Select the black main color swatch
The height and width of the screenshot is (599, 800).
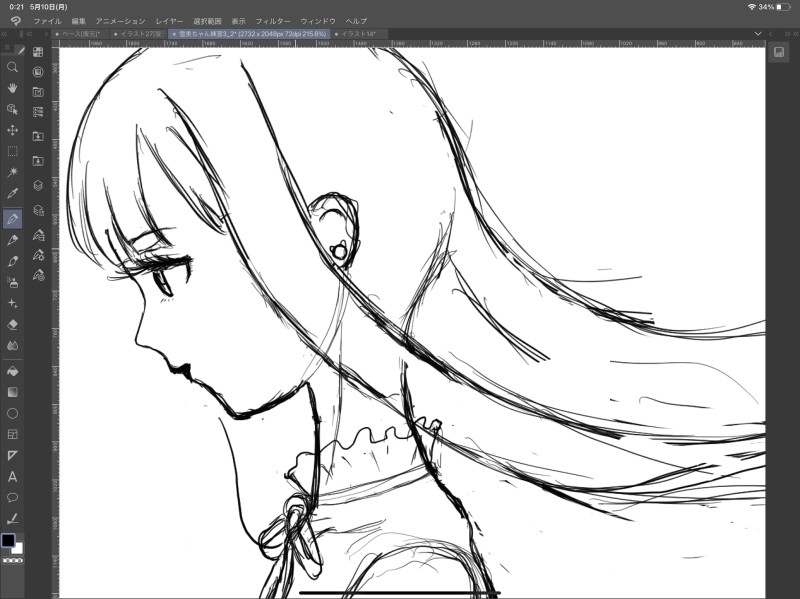coord(8,540)
